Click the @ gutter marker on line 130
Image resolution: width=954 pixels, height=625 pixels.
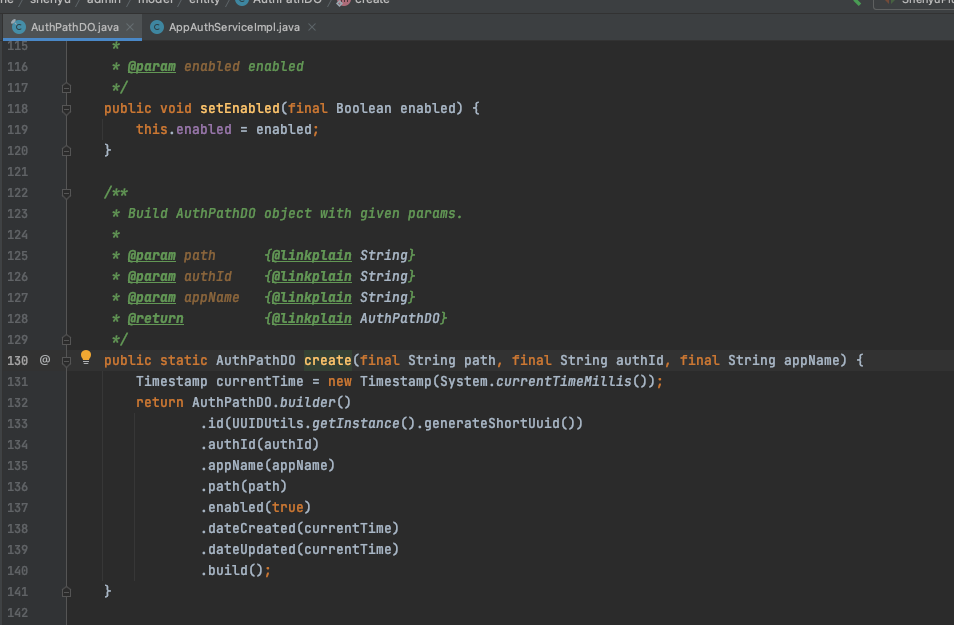pyautogui.click(x=45, y=360)
